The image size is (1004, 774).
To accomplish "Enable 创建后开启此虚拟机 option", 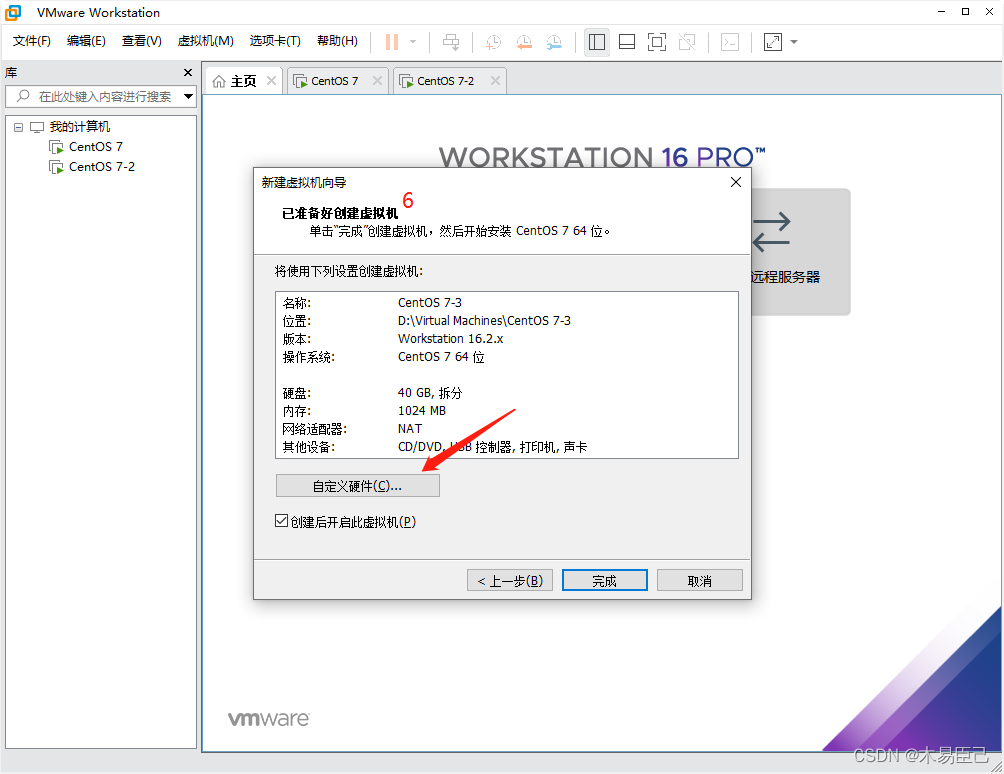I will [x=281, y=520].
